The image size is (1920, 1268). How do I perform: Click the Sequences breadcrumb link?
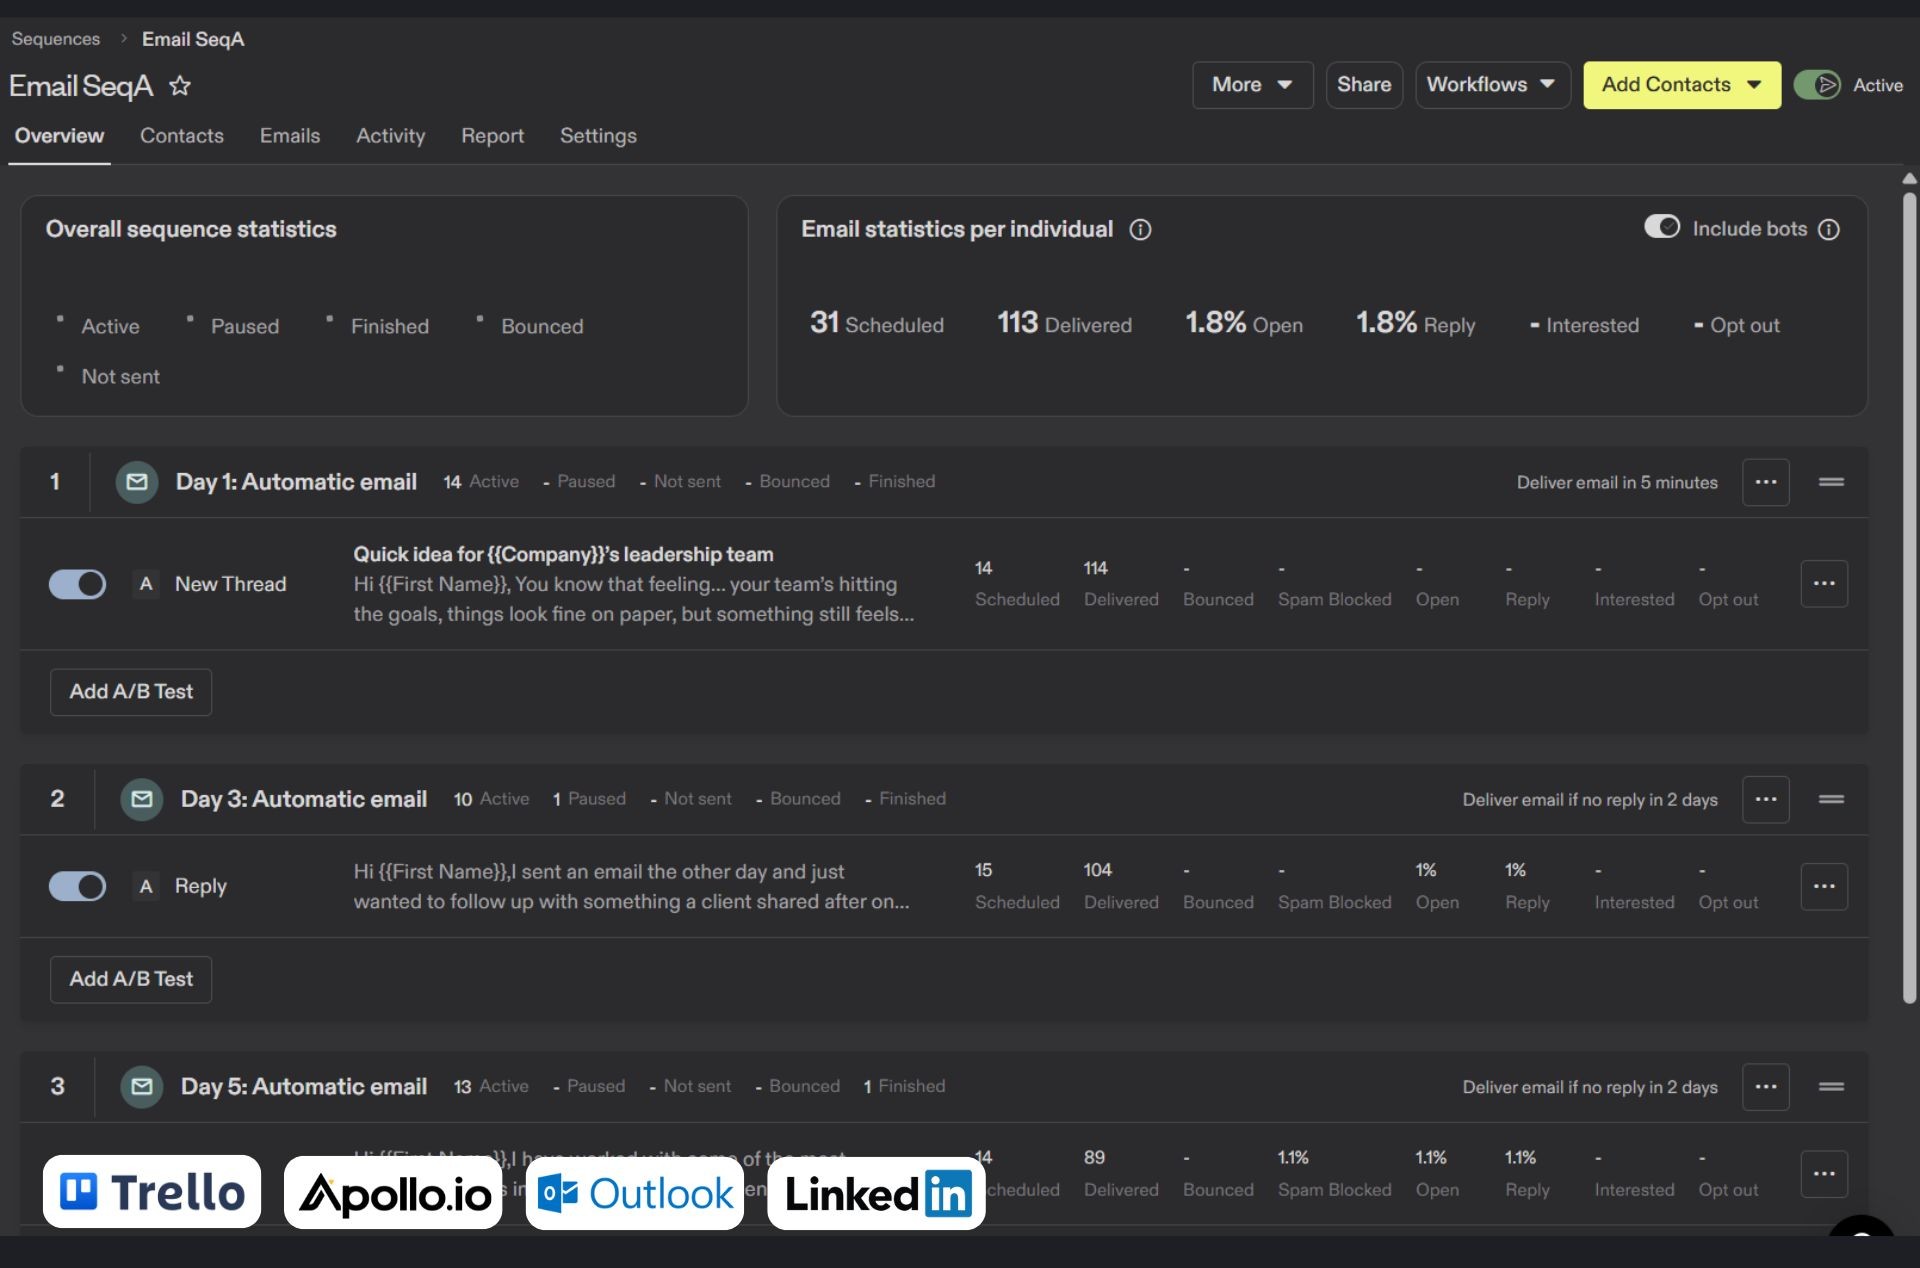coord(56,39)
